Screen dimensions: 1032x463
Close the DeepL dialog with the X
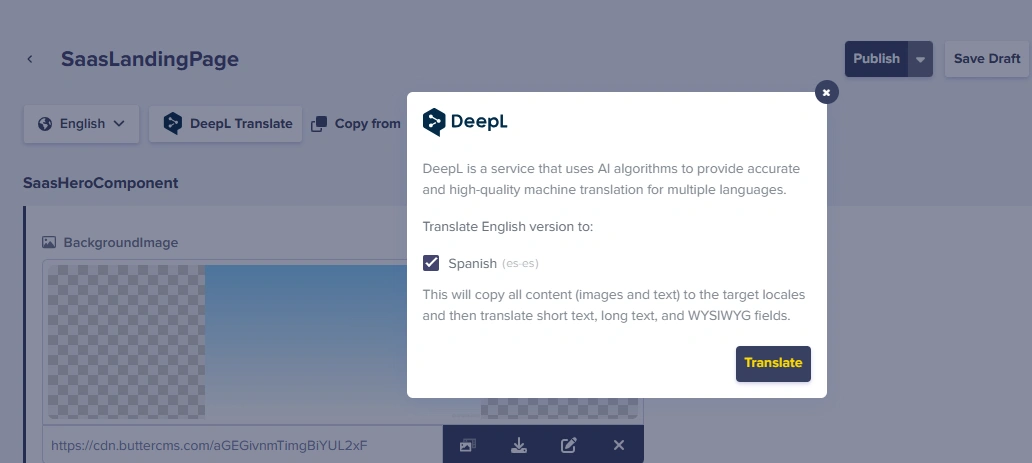(x=827, y=92)
